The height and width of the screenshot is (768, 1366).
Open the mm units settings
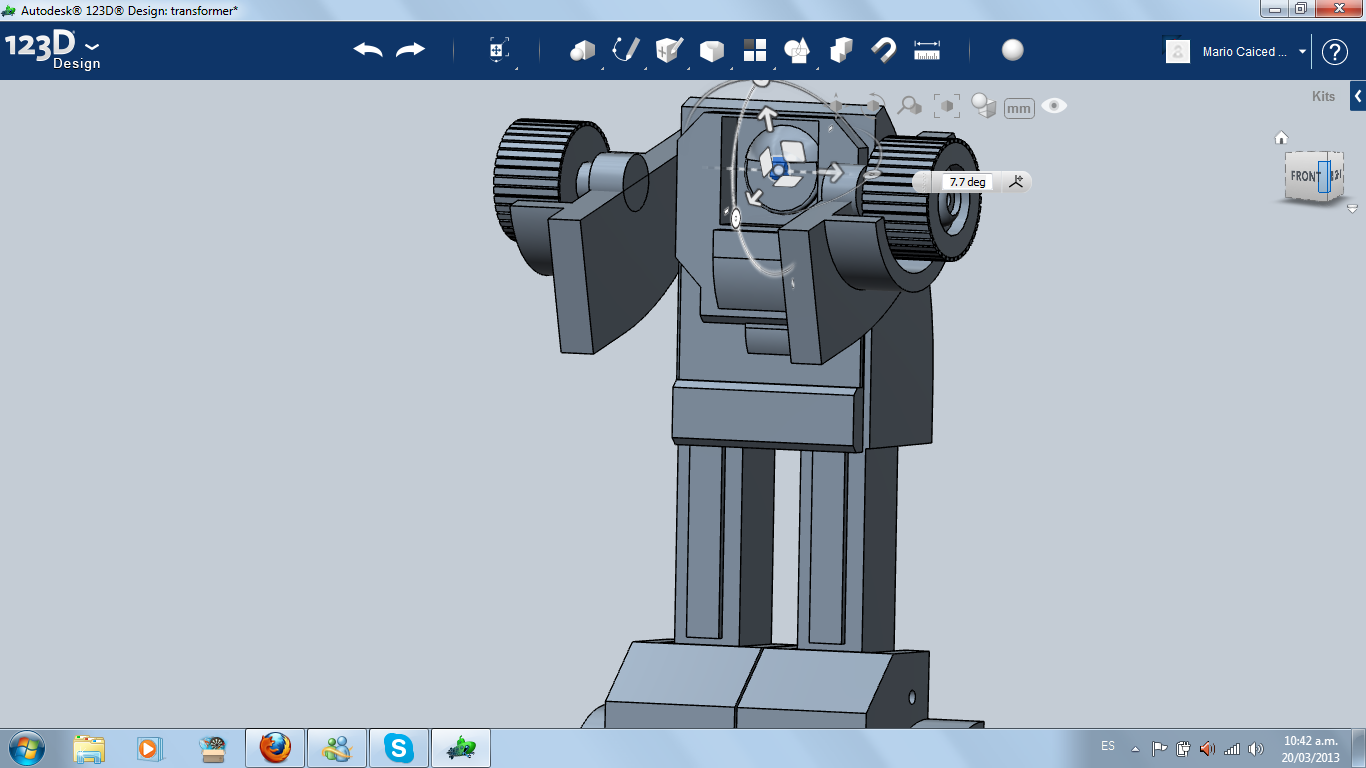click(1019, 108)
